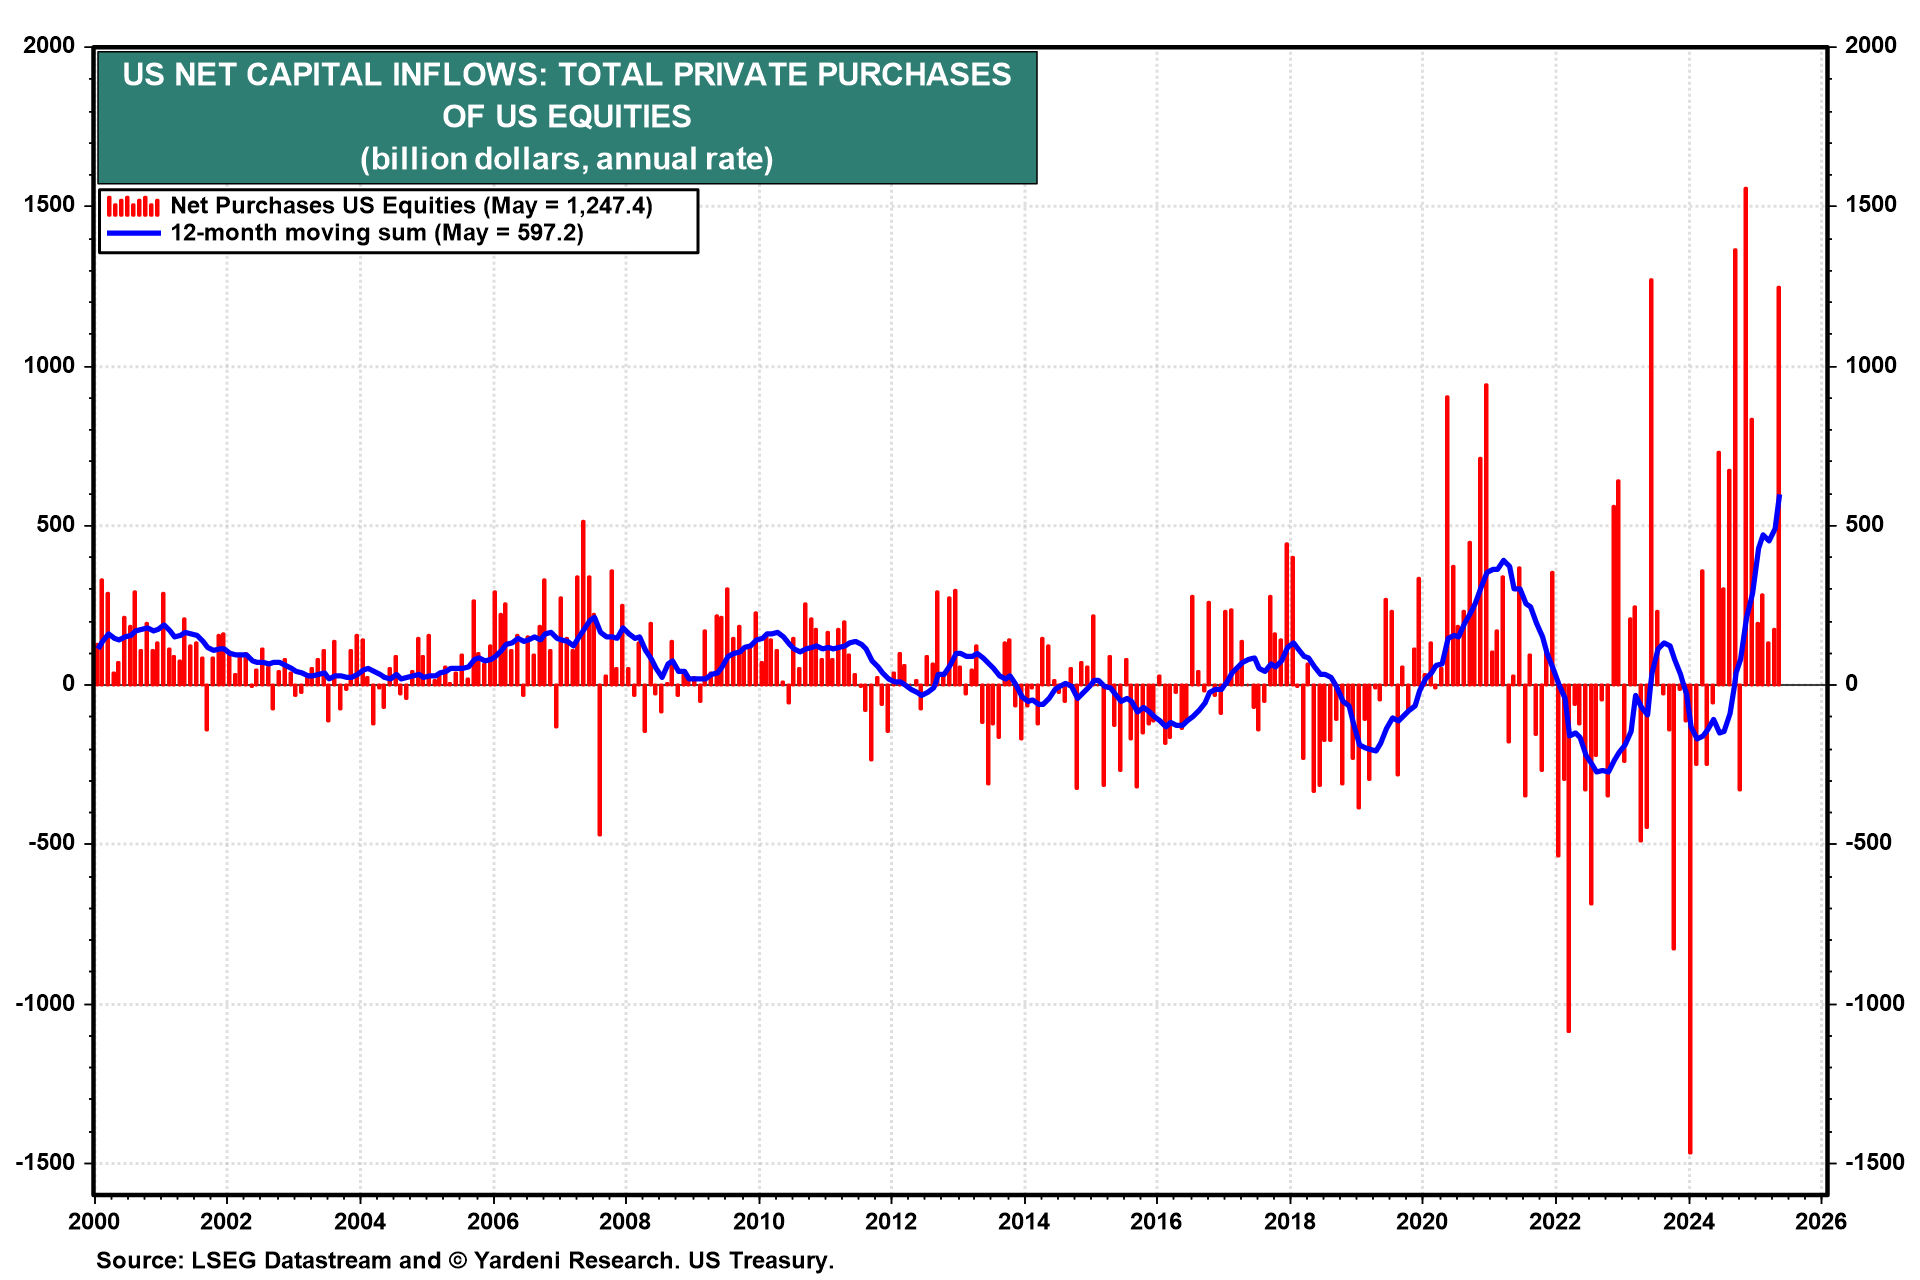Click the -1500 label on the right axis
Image resolution: width=1920 pixels, height=1280 pixels.
click(1875, 1162)
